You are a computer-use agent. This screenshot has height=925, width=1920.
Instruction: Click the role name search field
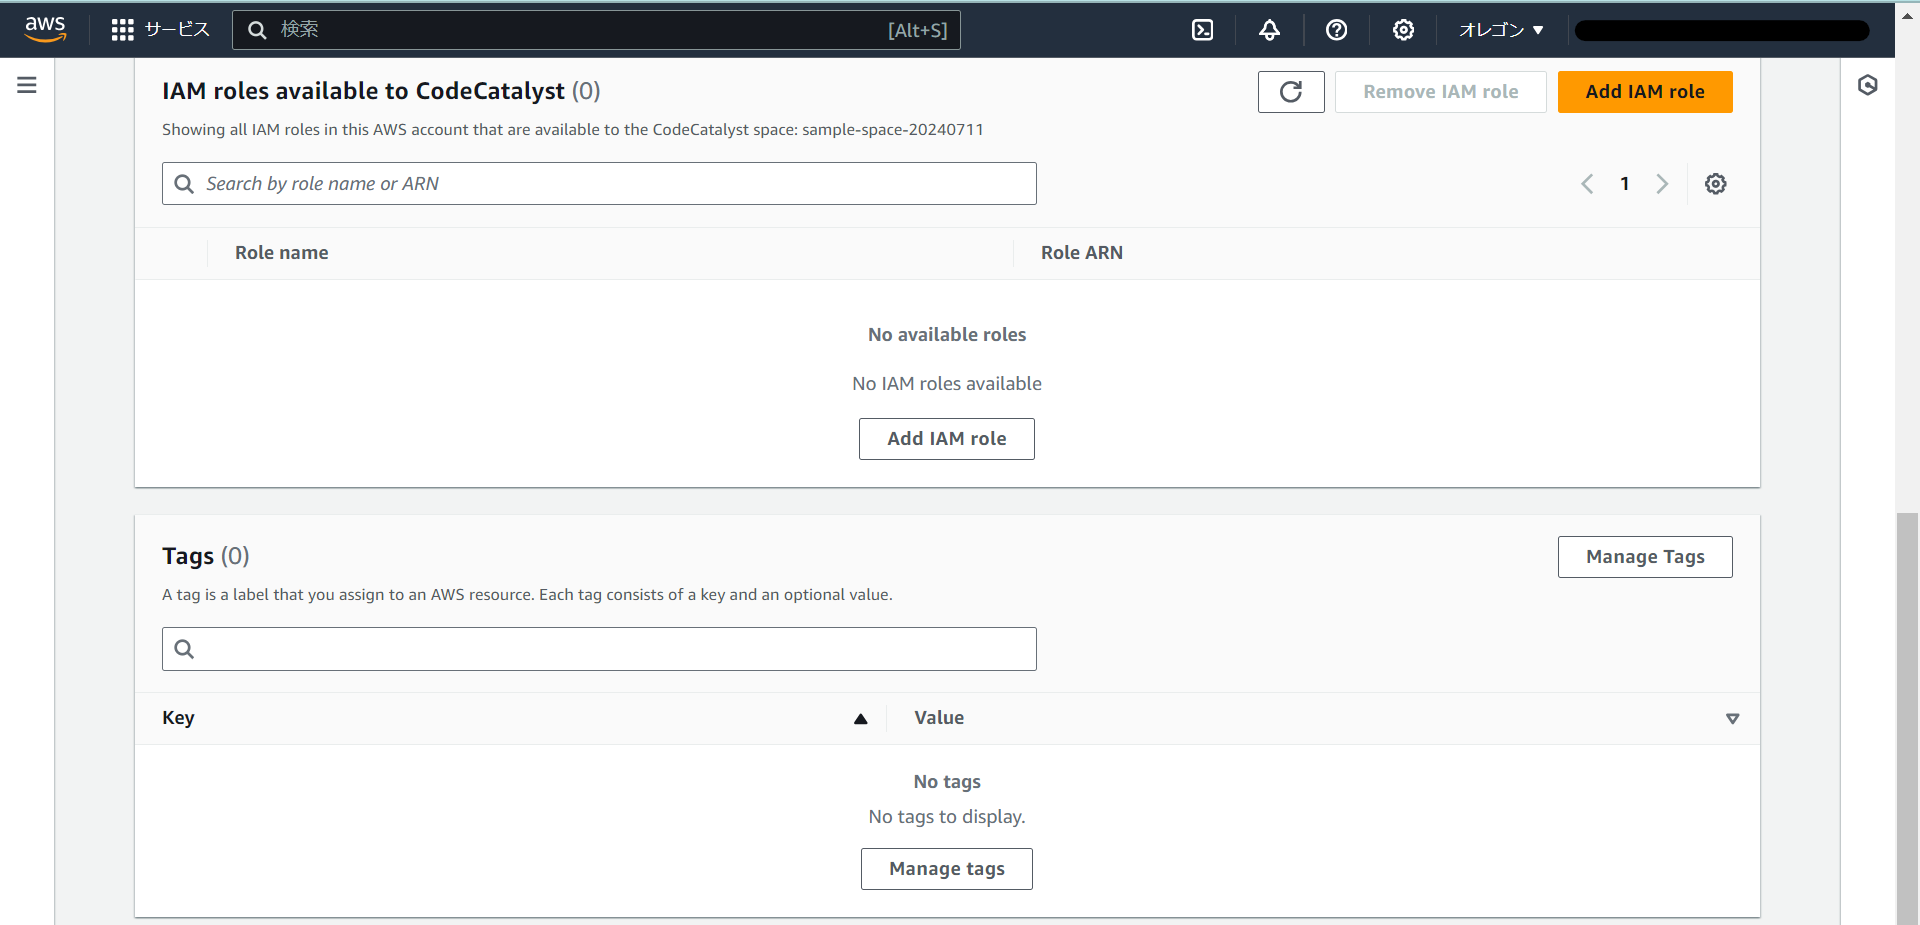pos(598,183)
